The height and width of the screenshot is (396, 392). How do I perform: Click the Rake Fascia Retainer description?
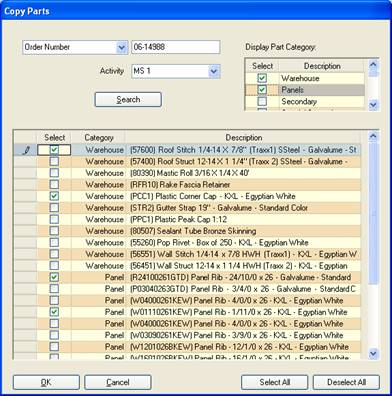[x=180, y=185]
